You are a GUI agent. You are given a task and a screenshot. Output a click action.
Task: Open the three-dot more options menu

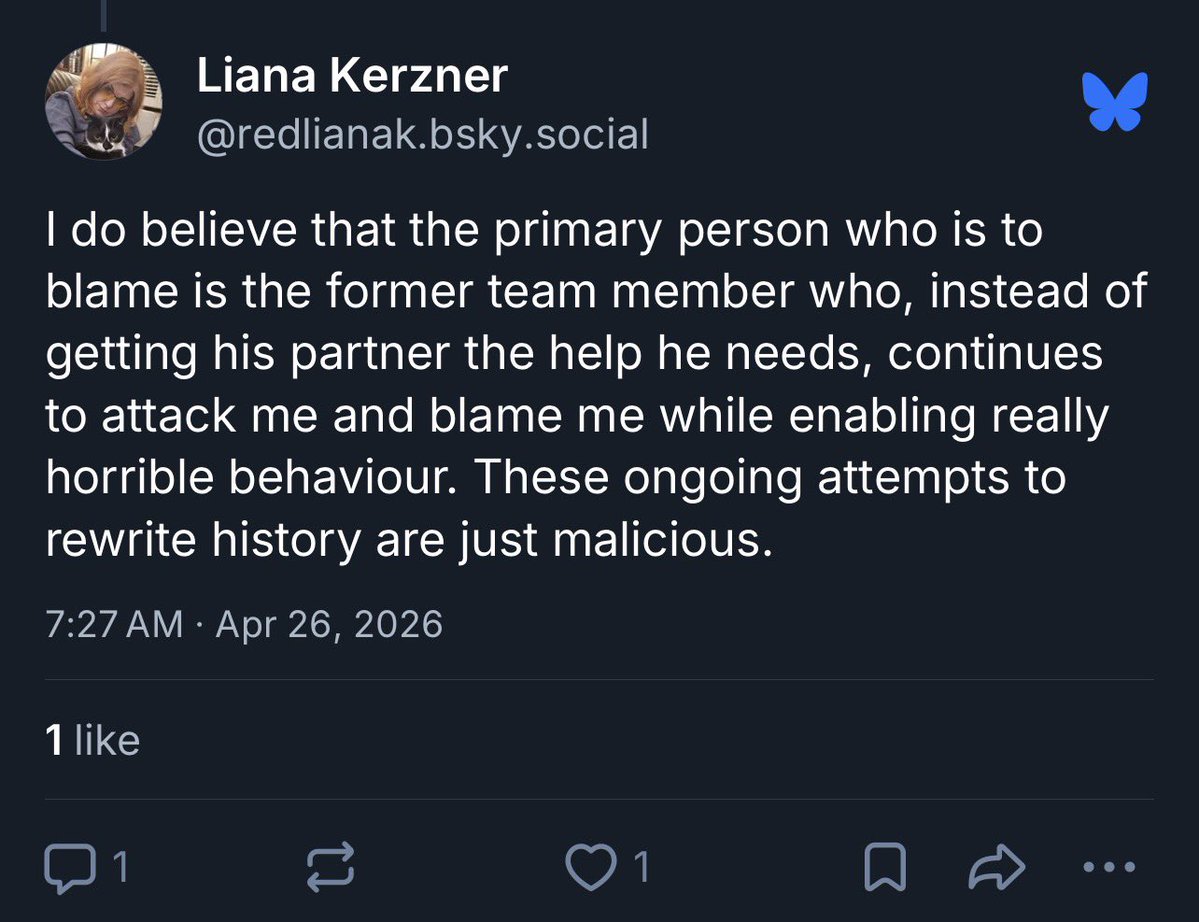1110,867
